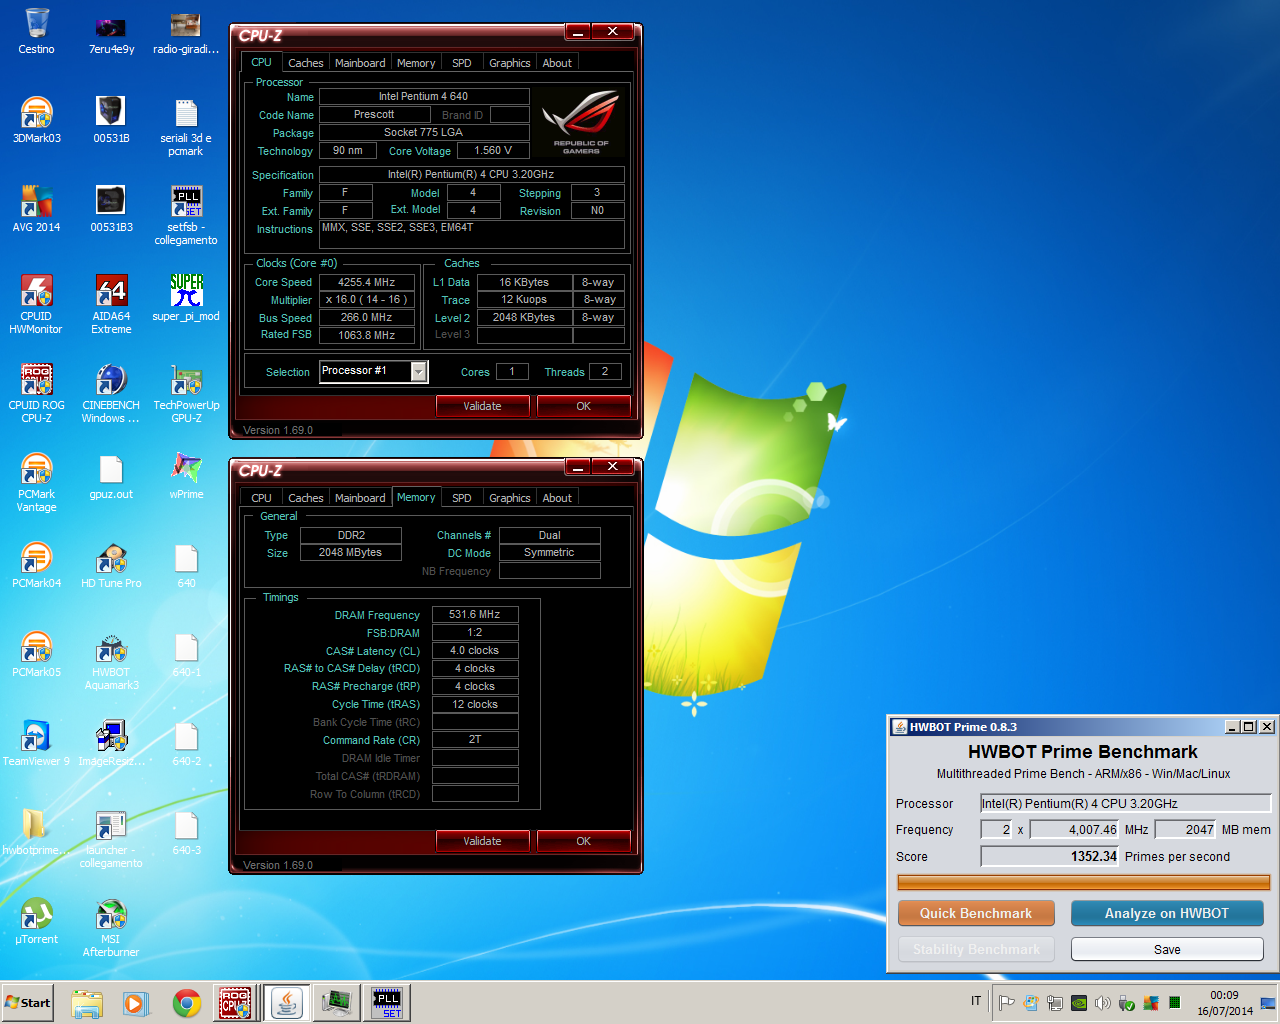1280x1024 pixels.
Task: Switch to Caches tab in top CPU-Z window
Action: [305, 63]
